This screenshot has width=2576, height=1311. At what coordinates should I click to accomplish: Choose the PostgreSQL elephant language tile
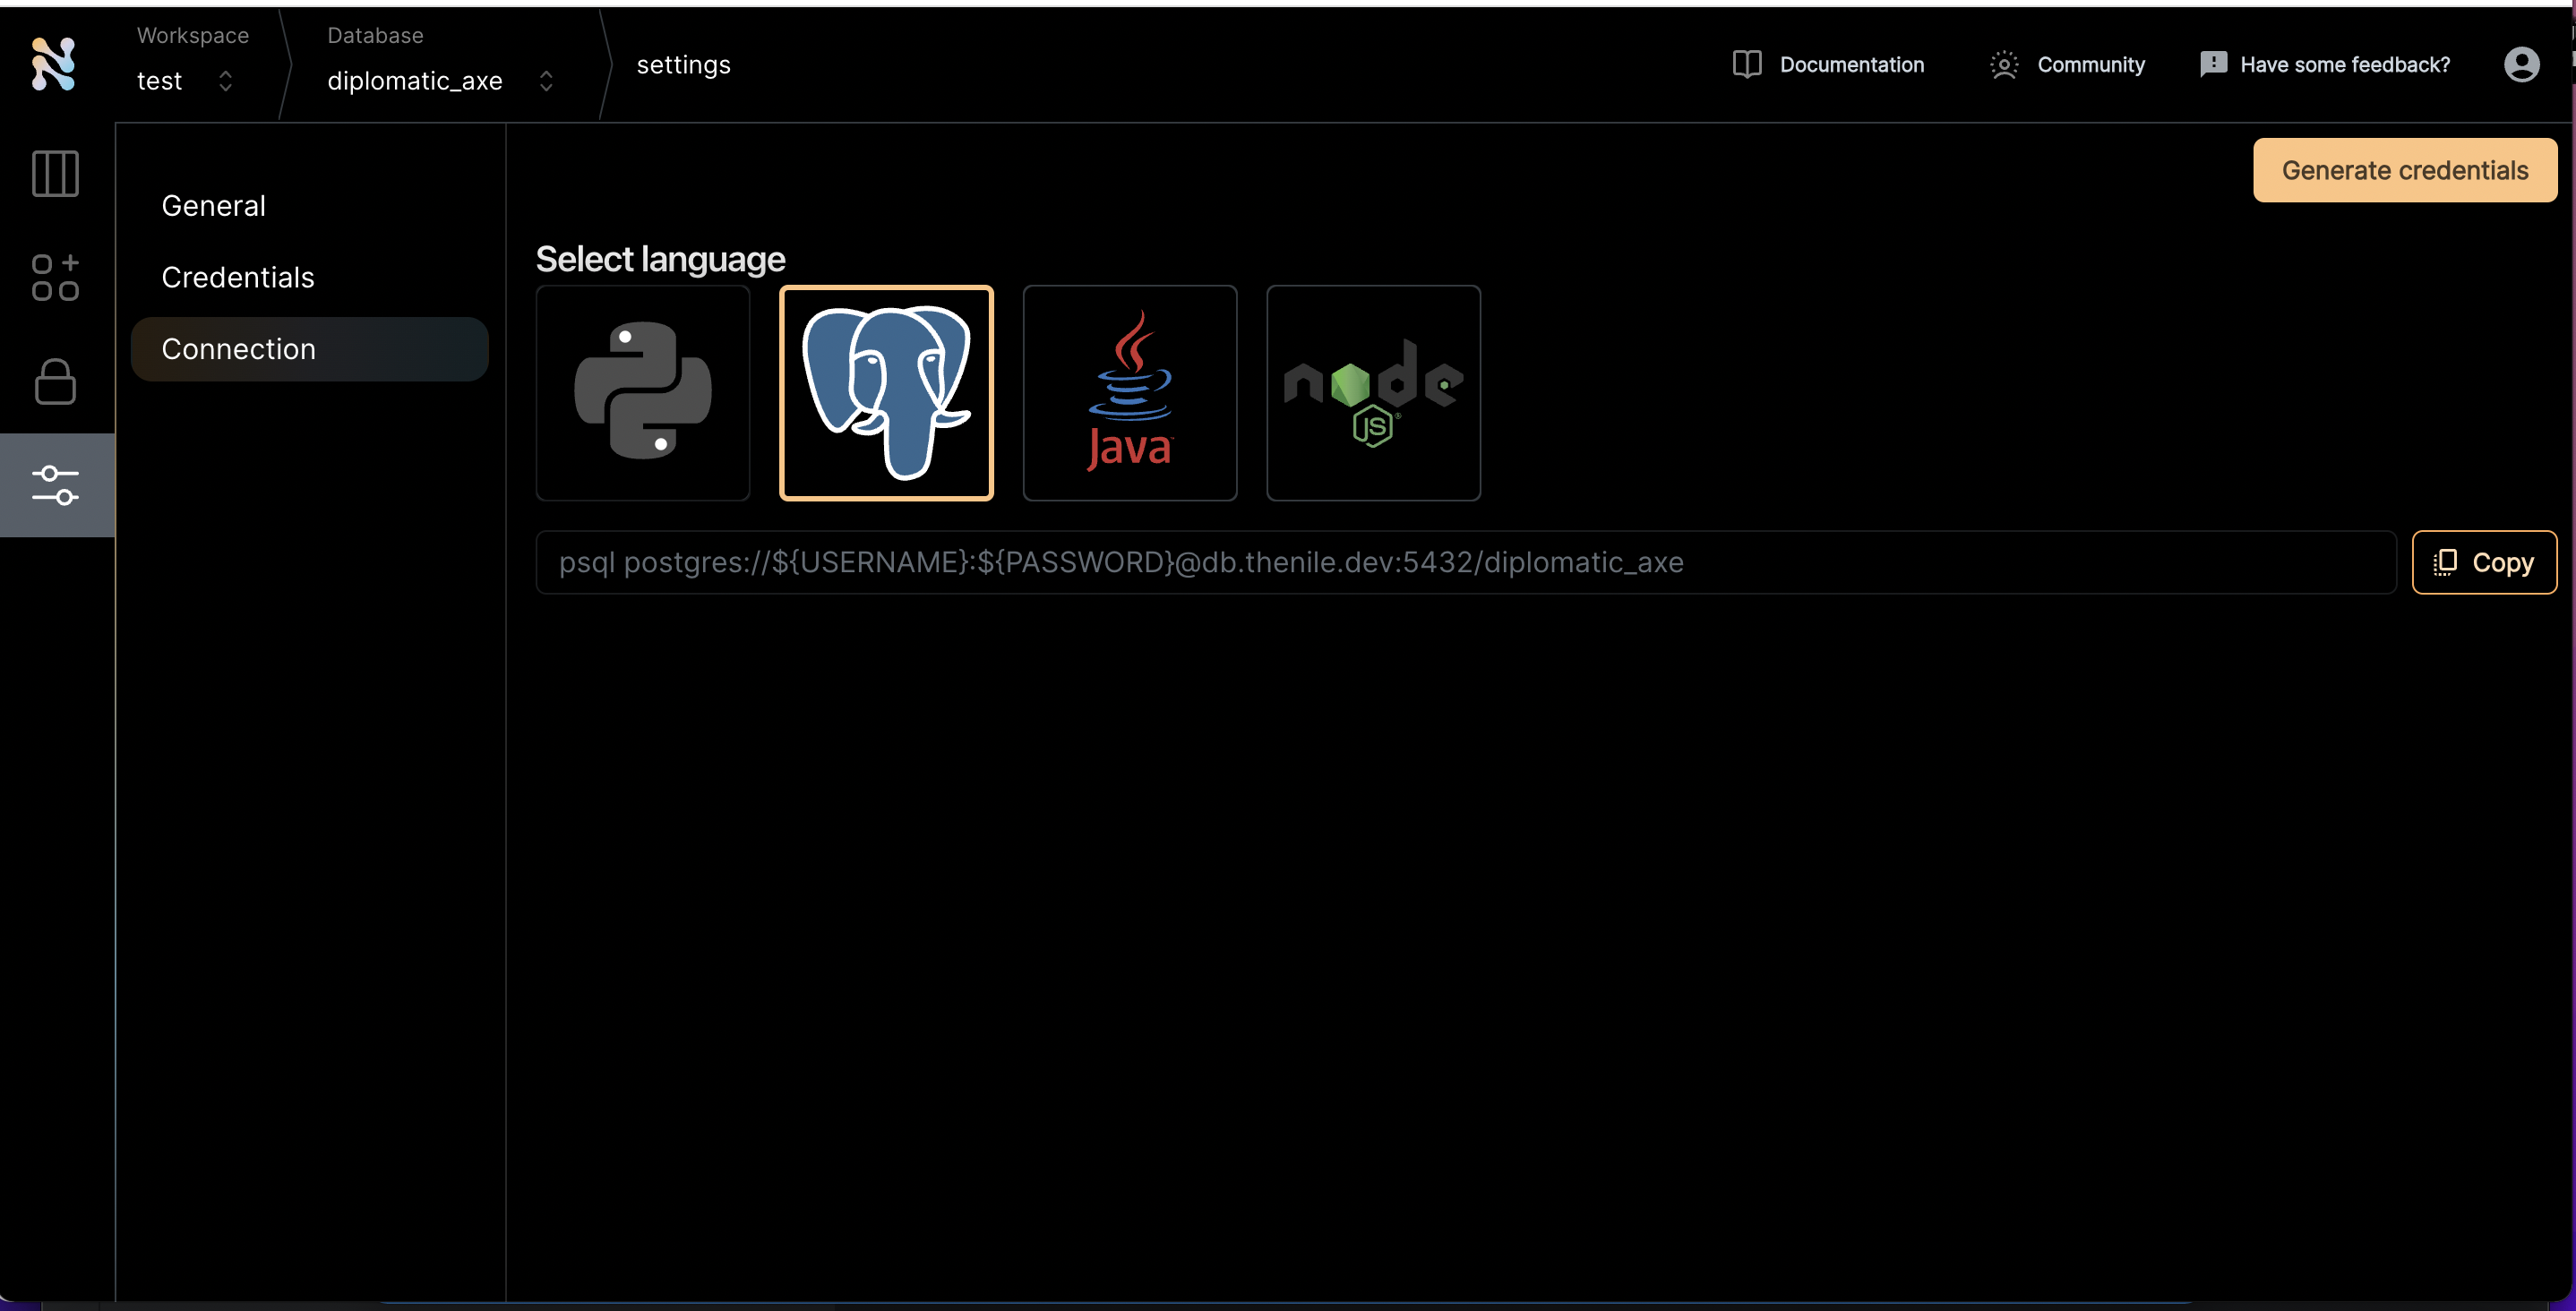coord(886,392)
